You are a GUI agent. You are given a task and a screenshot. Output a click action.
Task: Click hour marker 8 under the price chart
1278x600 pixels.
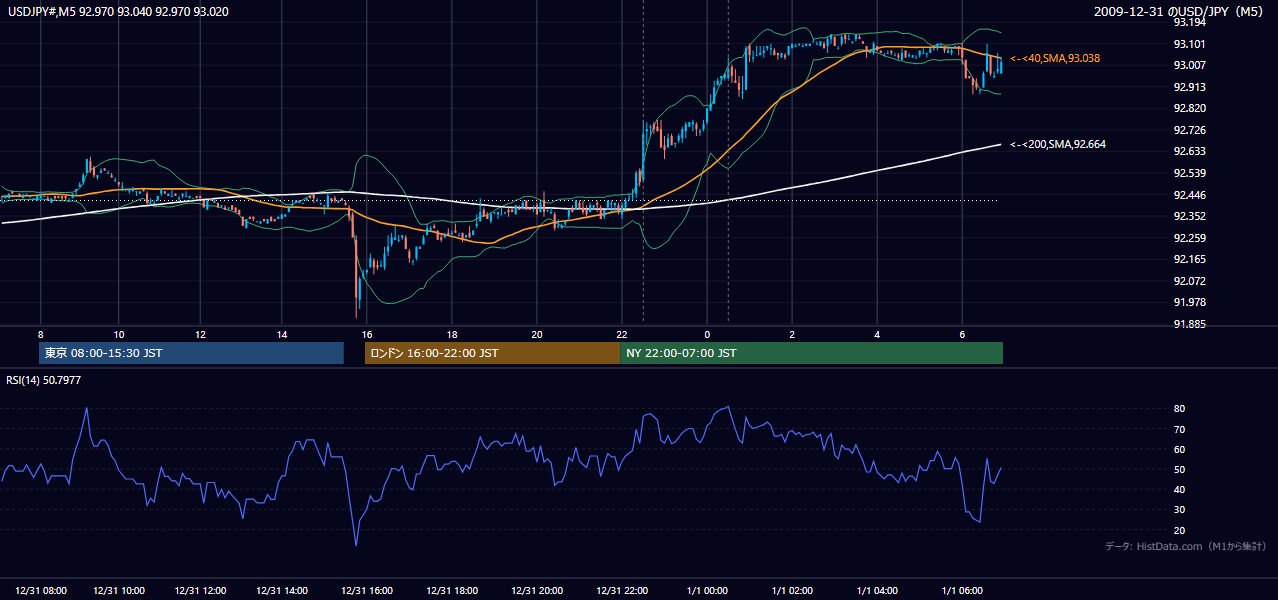tap(41, 334)
